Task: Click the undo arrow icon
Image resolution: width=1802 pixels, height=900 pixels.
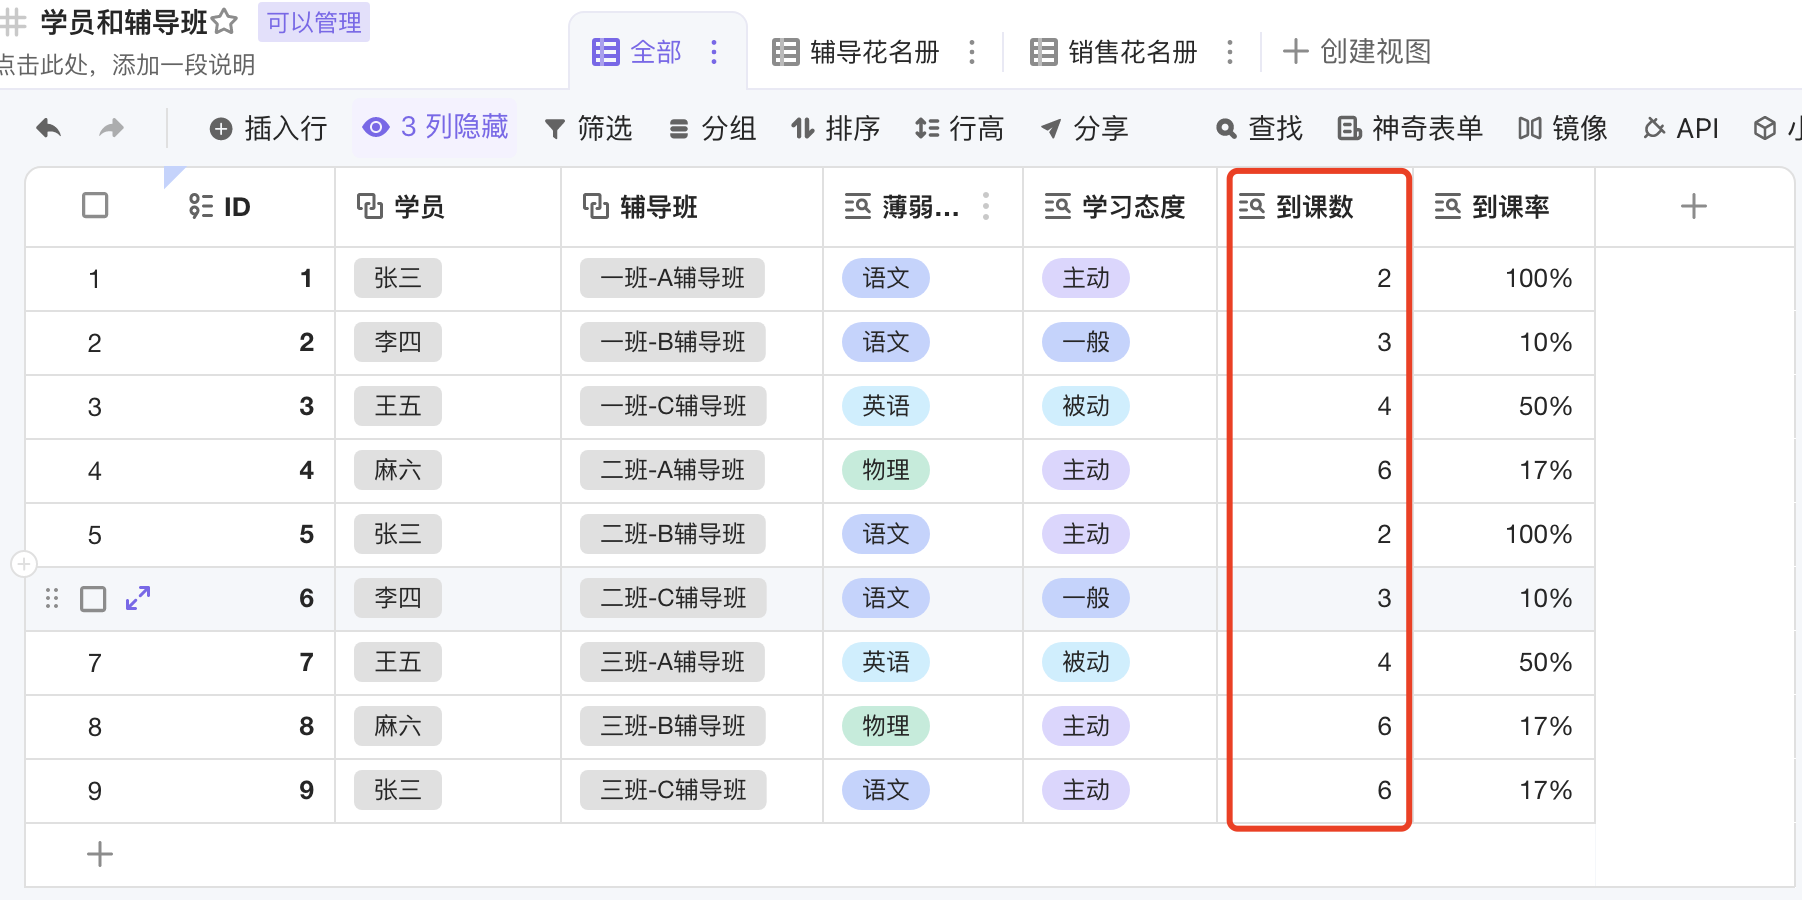Action: pos(47,128)
